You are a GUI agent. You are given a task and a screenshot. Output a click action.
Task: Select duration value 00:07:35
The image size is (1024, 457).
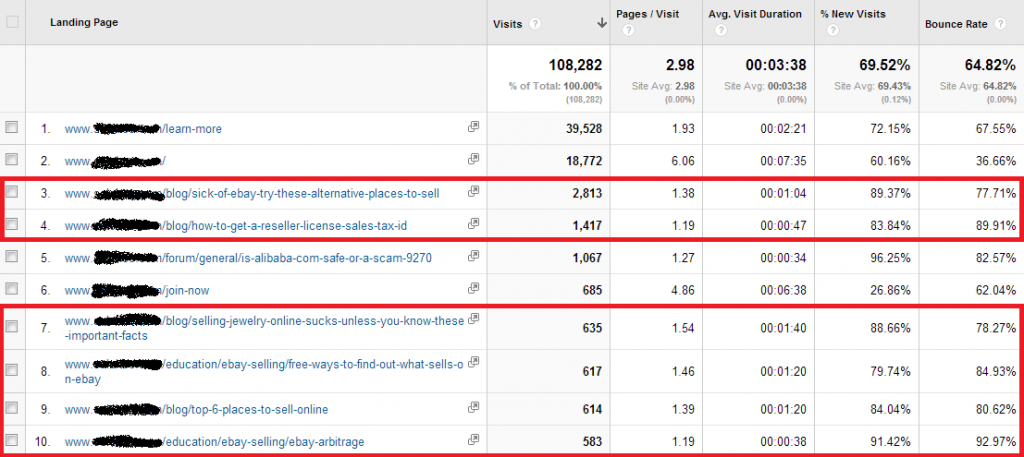783,160
